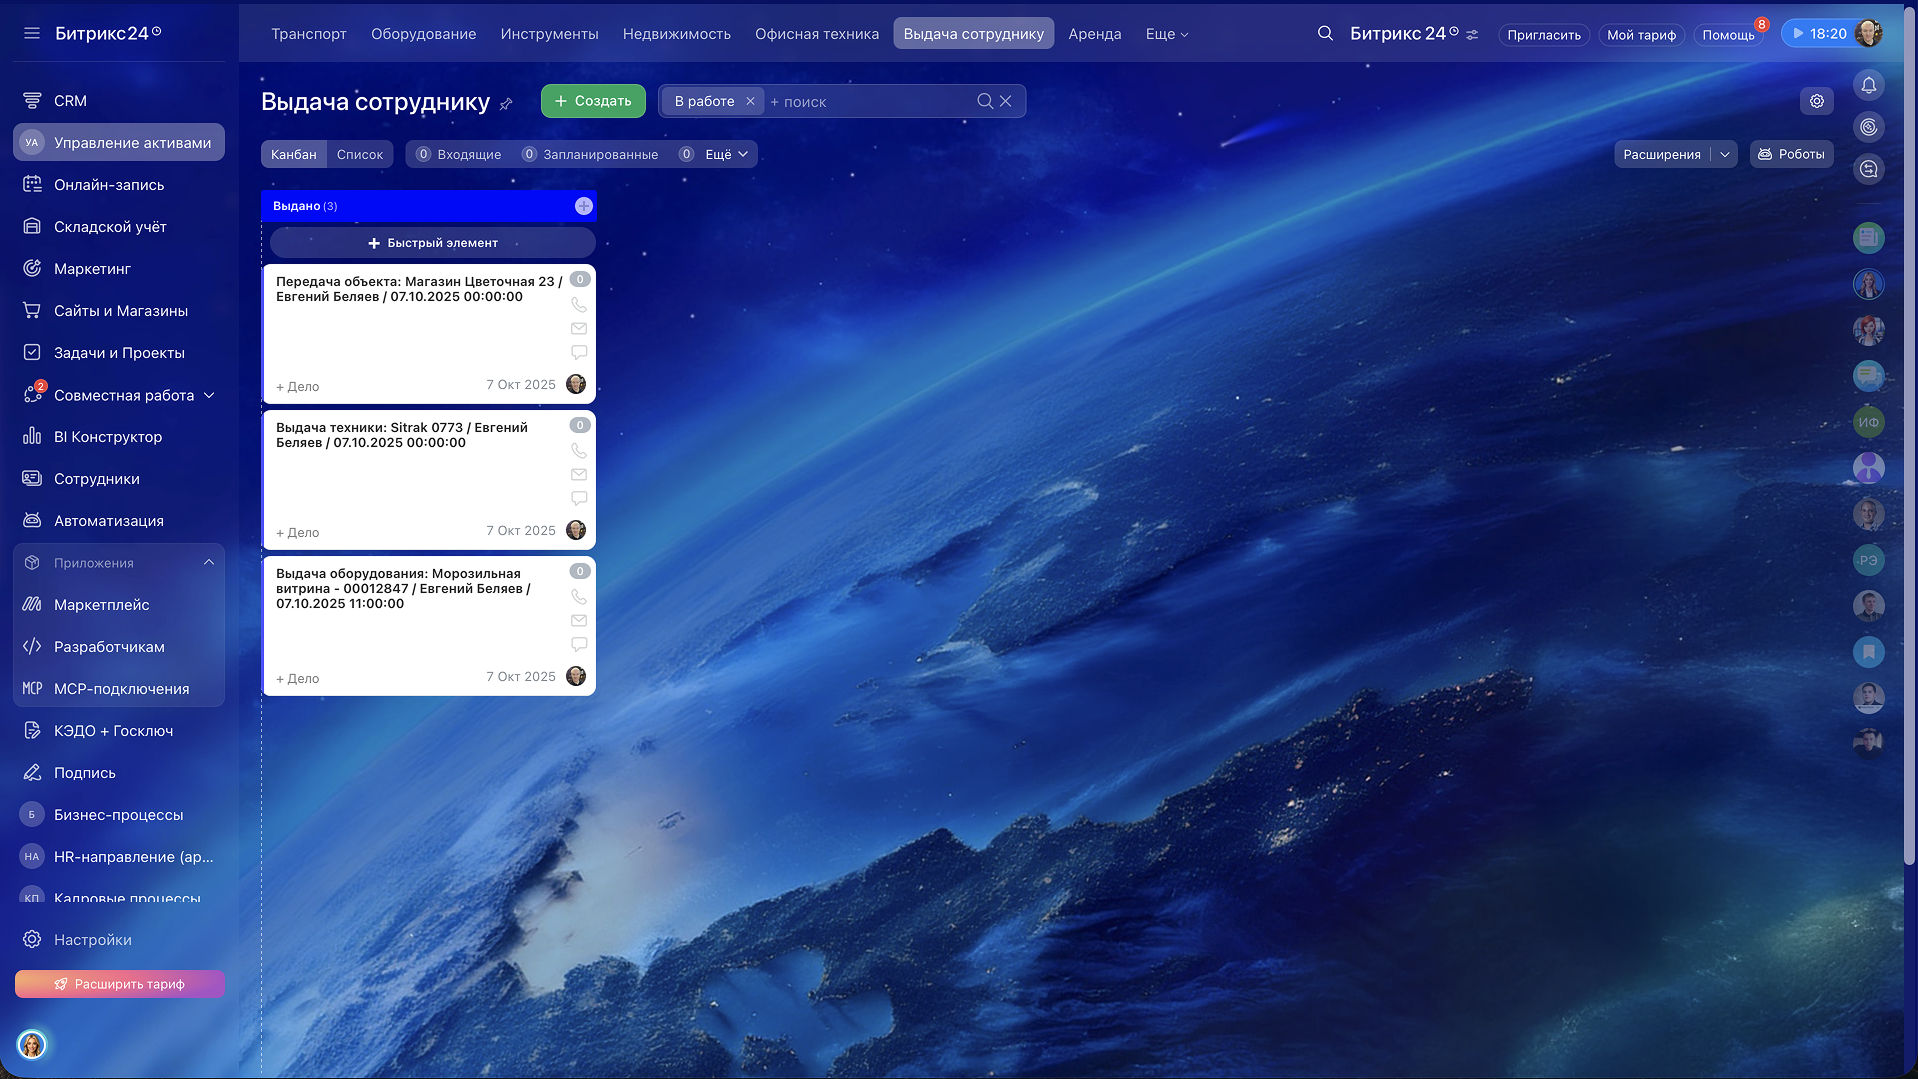
Task: Click phone icon on Морозильная витрина card
Action: pos(579,597)
